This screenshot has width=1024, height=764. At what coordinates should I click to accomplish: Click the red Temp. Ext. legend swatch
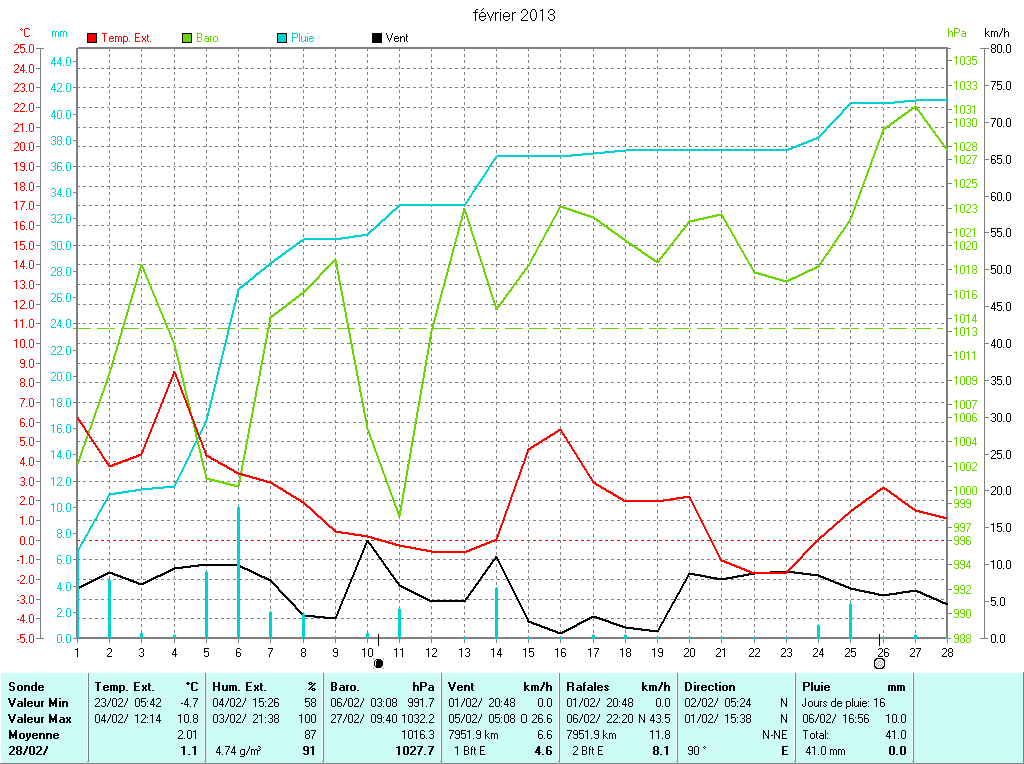(x=93, y=38)
